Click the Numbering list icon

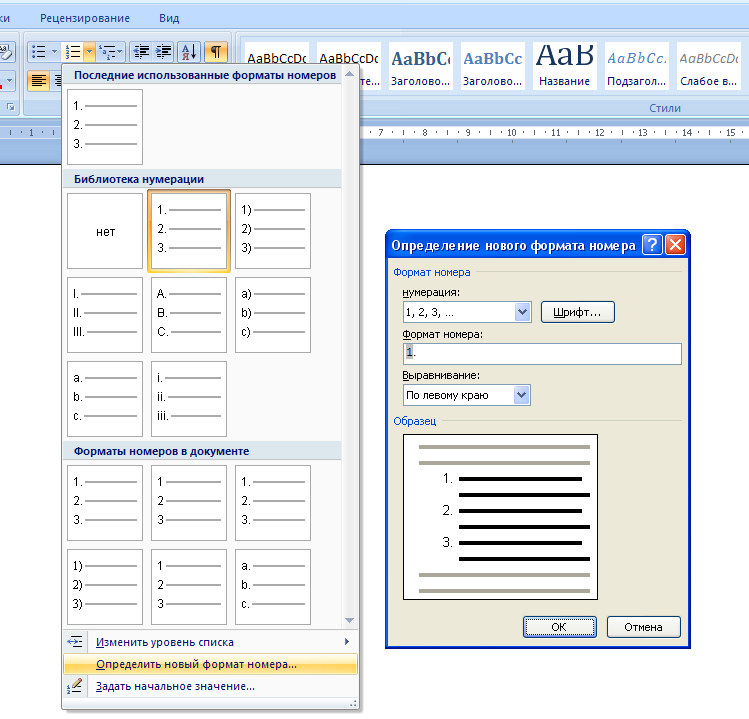coord(73,52)
